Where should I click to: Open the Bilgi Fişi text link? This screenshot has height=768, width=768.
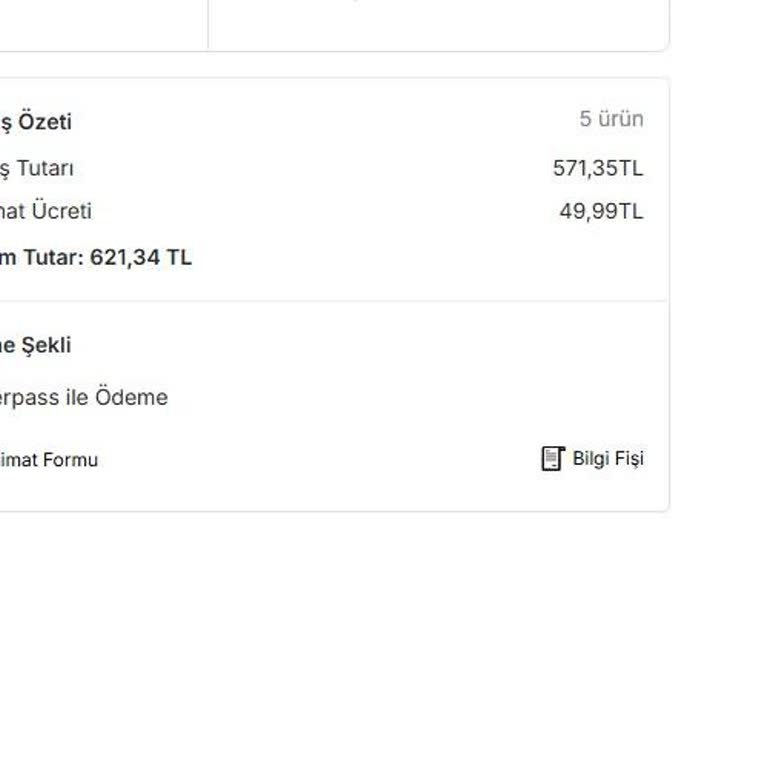coord(608,459)
